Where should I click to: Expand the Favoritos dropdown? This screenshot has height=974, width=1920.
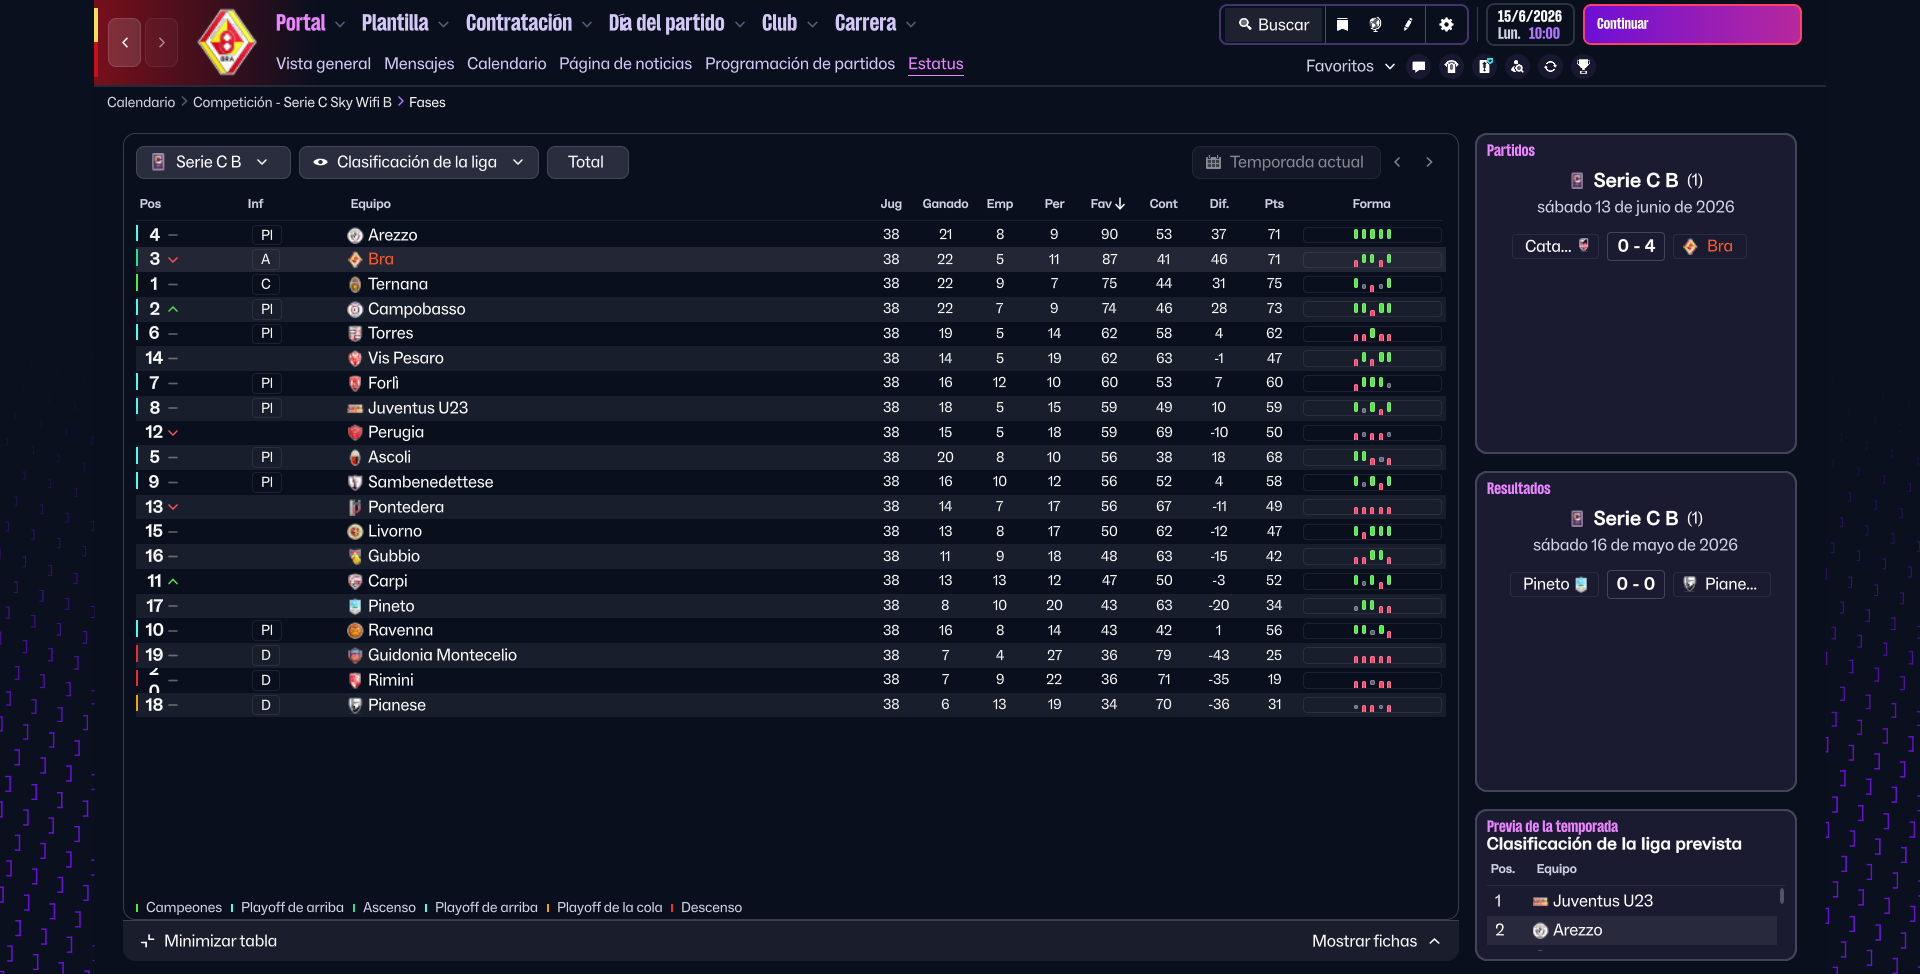click(x=1349, y=66)
